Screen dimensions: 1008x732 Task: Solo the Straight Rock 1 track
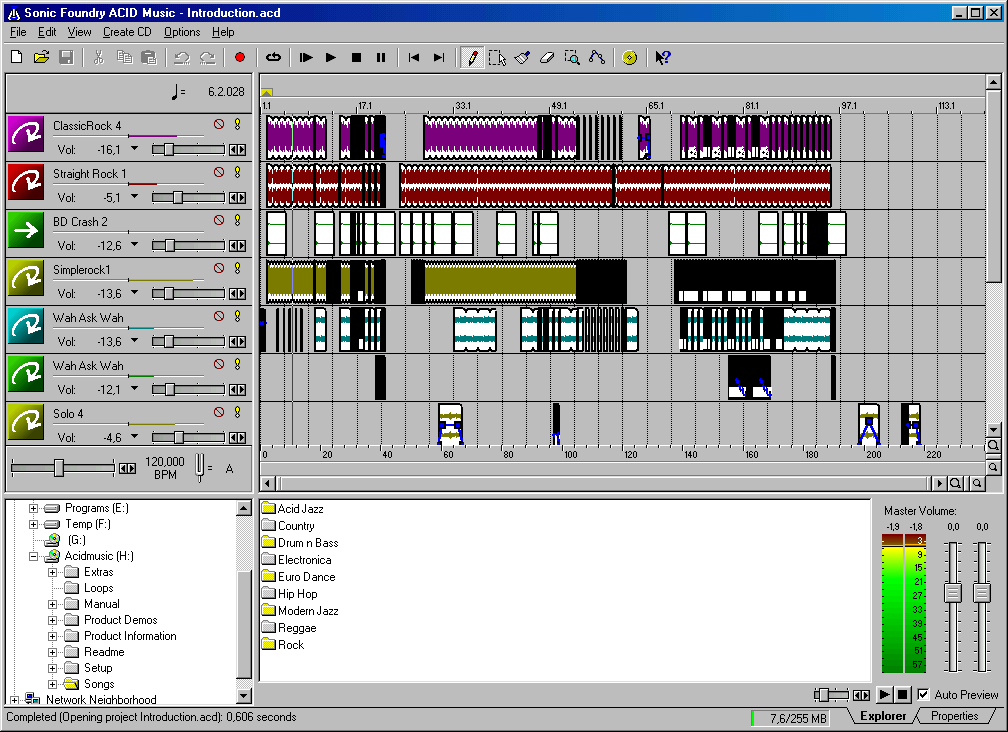coord(238,173)
